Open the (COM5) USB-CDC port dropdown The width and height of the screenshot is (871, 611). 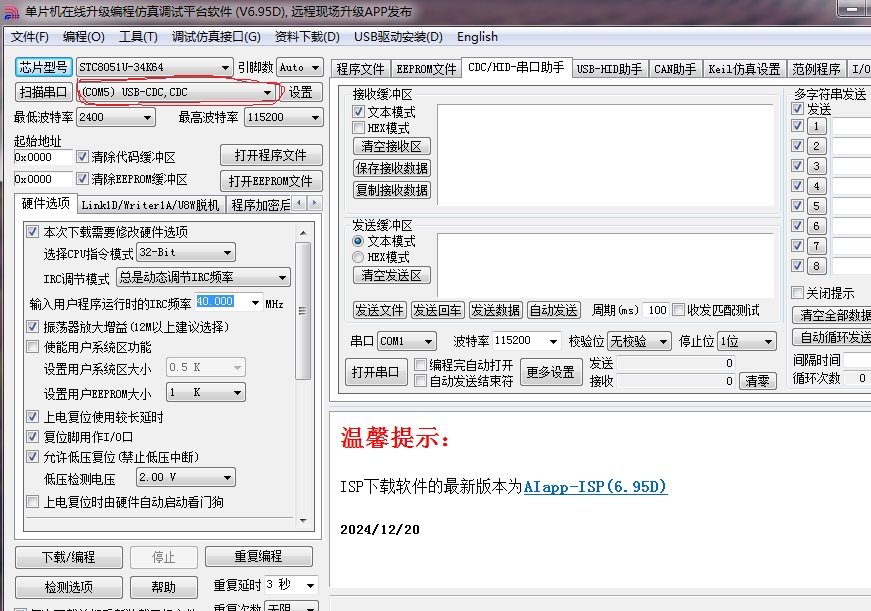point(177,92)
